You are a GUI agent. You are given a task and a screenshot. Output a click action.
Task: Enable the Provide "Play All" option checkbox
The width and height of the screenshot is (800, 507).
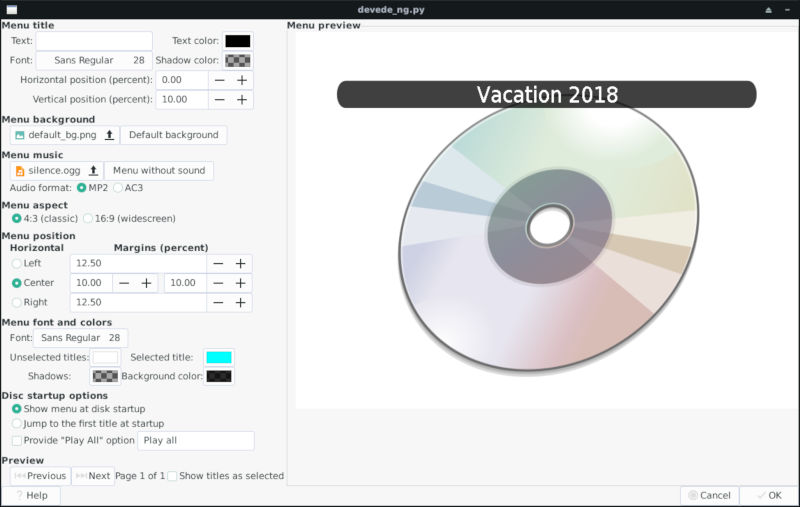coord(16,440)
